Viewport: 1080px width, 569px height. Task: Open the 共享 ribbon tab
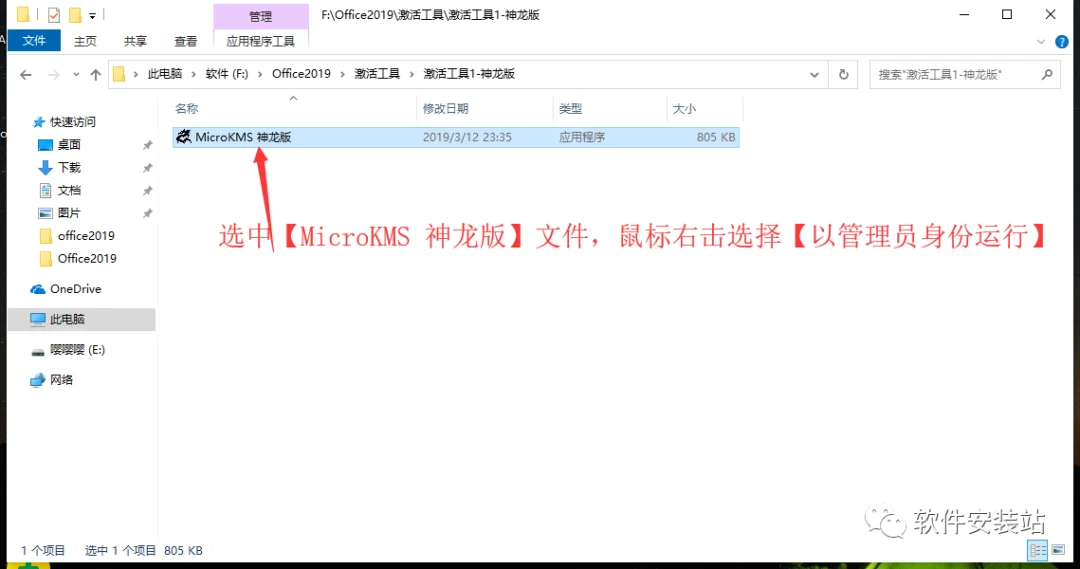pyautogui.click(x=135, y=41)
